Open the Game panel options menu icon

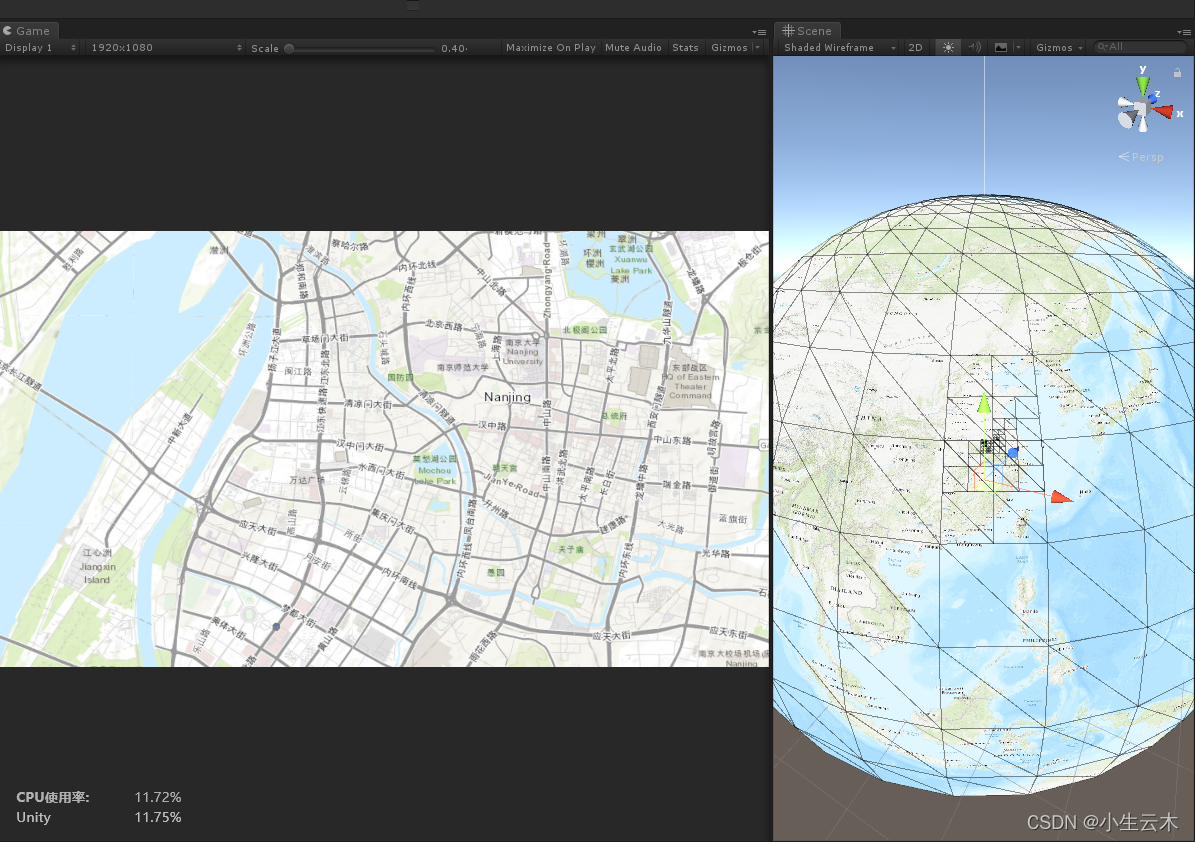tap(759, 32)
